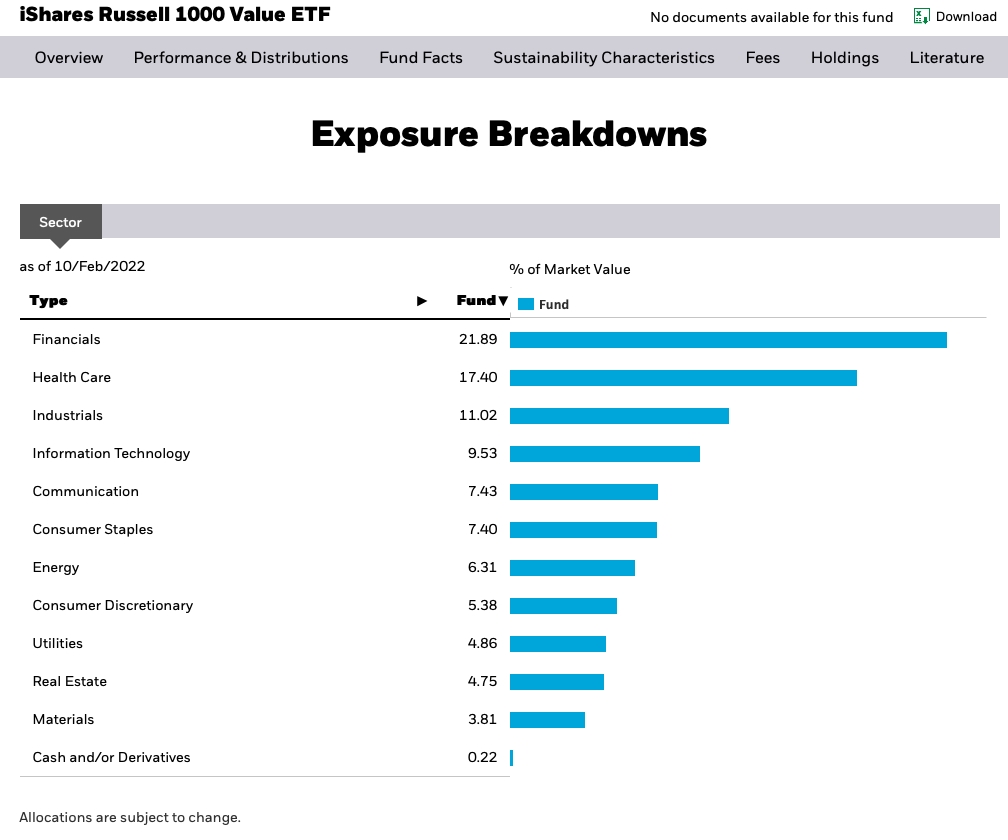Click the 11.02 Industrials value
Viewport: 1008px width, 840px height.
point(478,415)
